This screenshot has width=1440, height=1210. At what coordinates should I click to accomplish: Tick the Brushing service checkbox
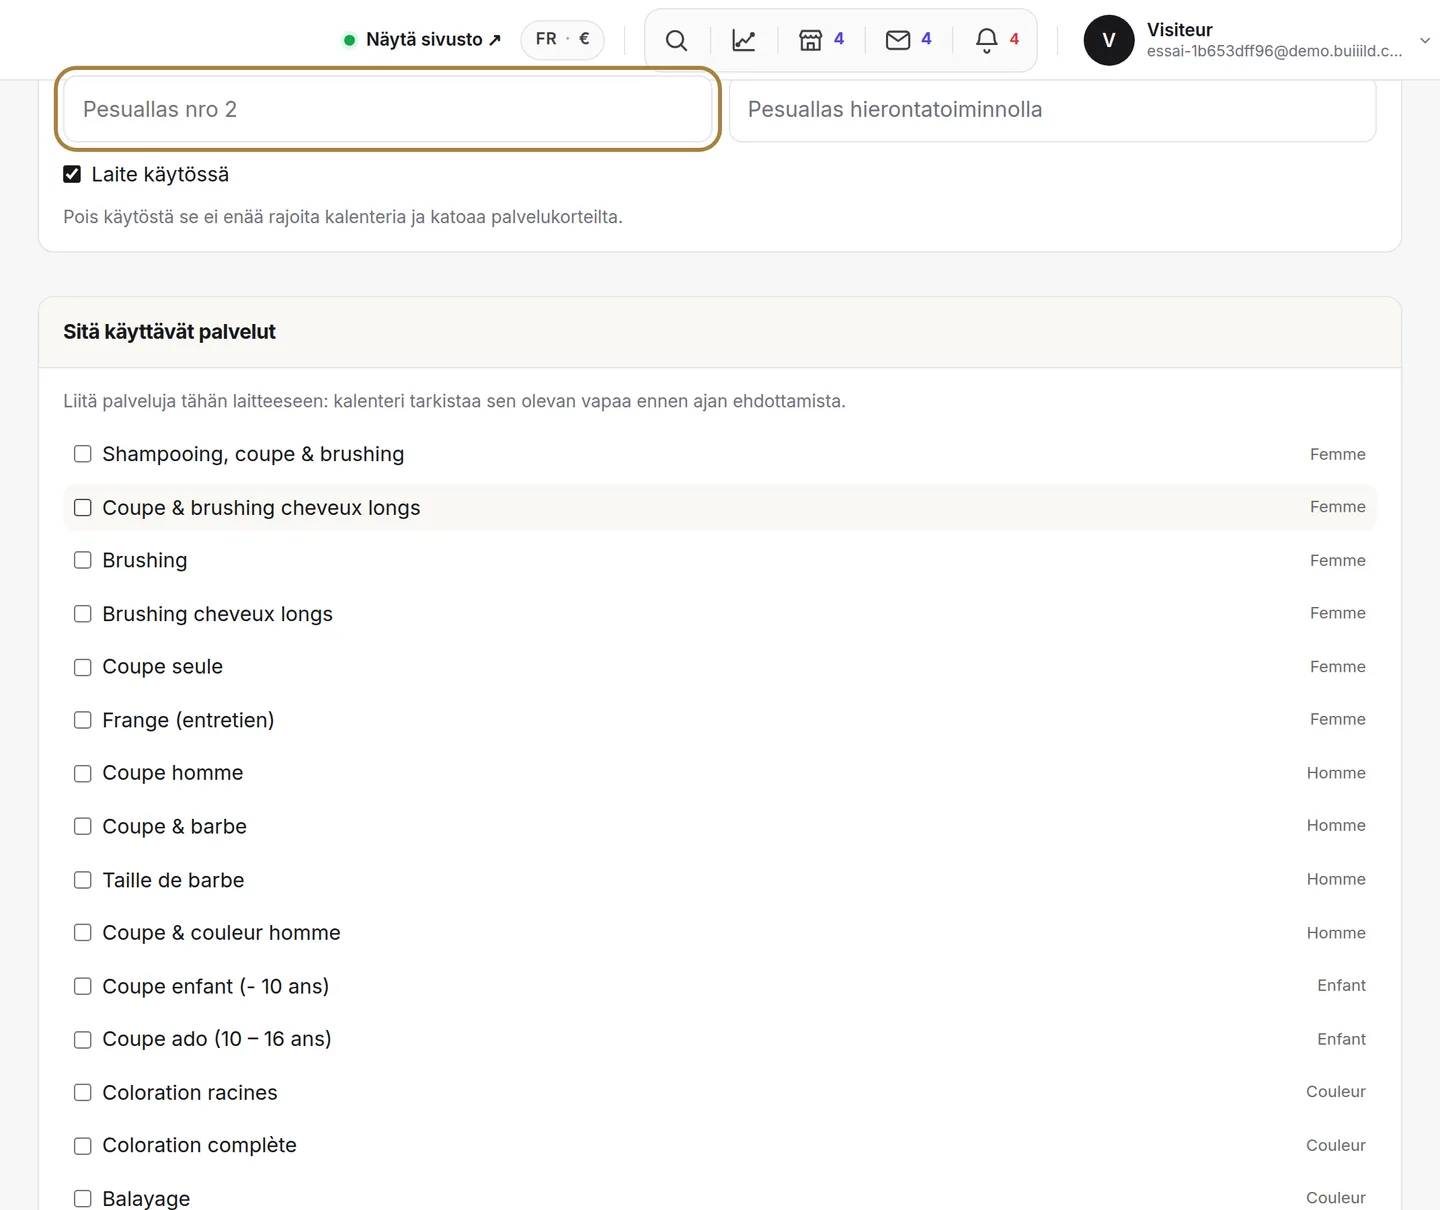click(83, 560)
